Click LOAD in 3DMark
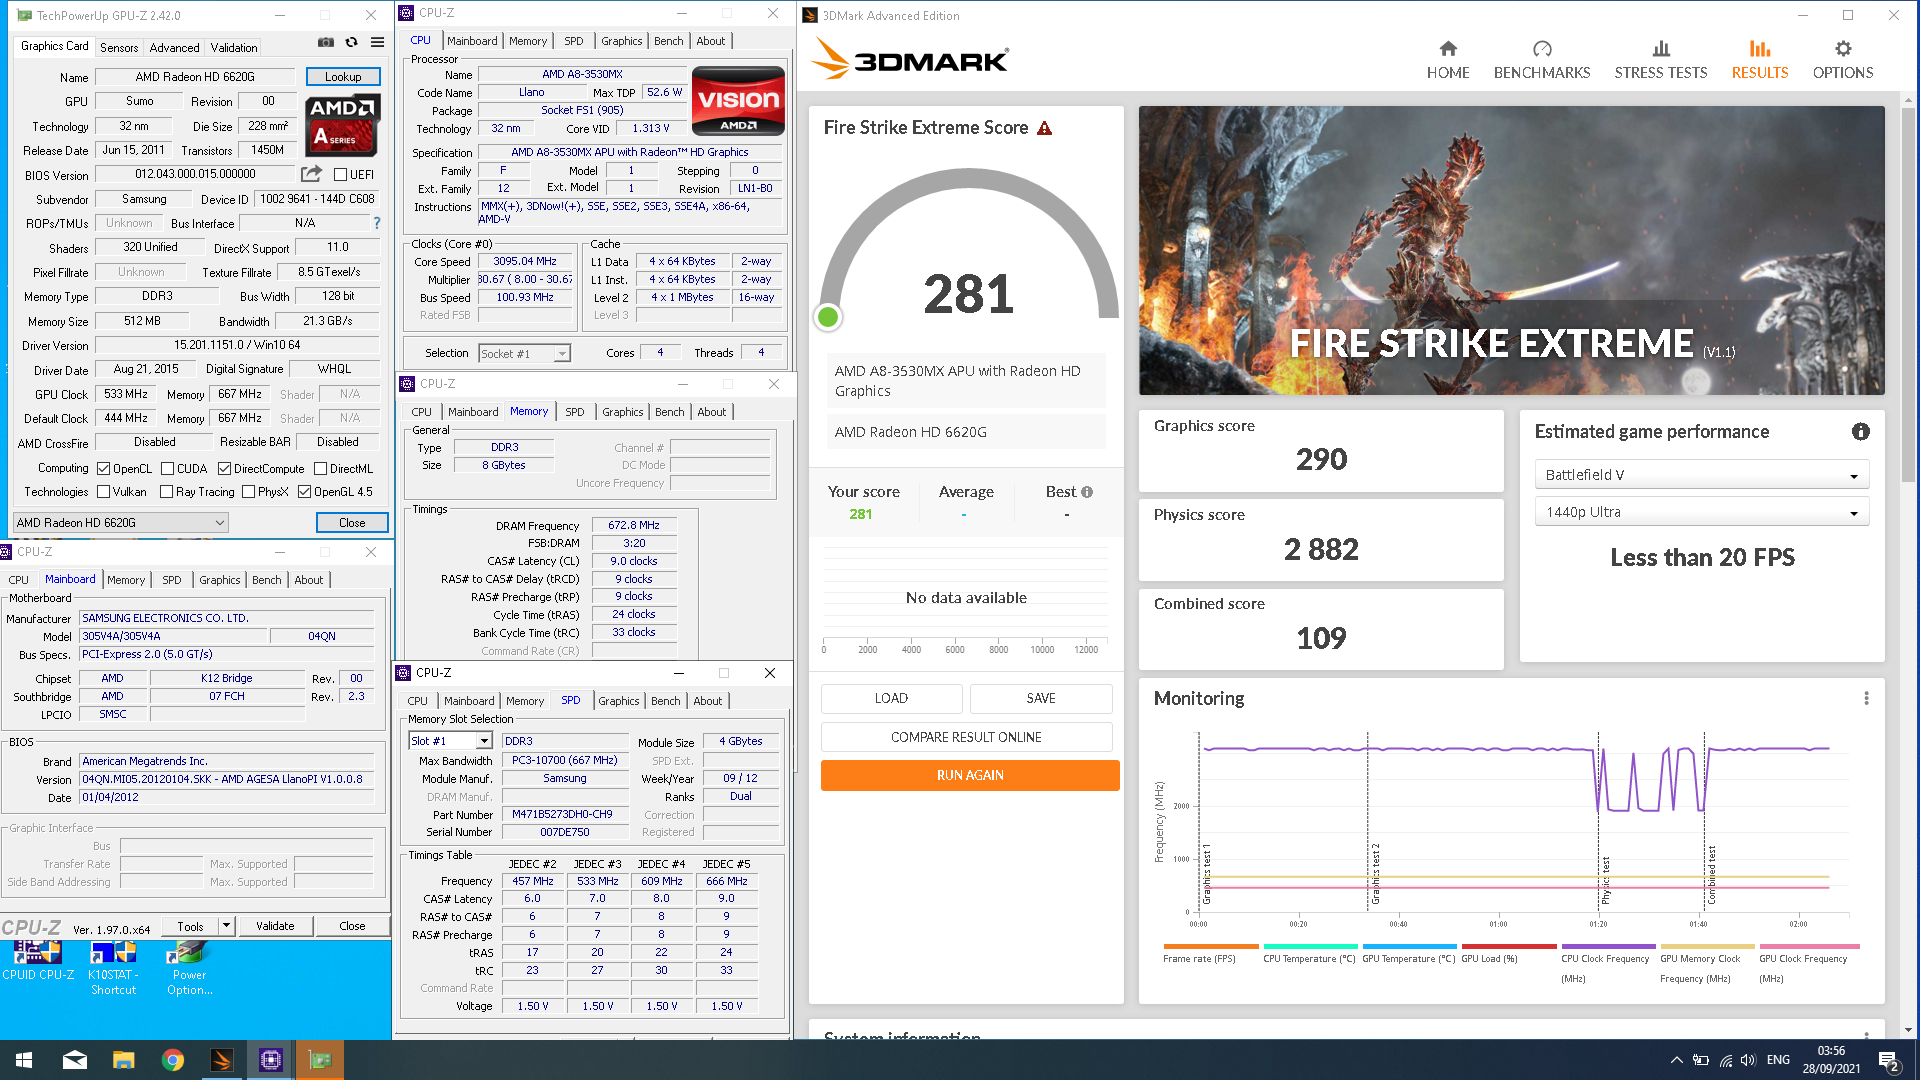1920x1080 pixels. pos(891,698)
